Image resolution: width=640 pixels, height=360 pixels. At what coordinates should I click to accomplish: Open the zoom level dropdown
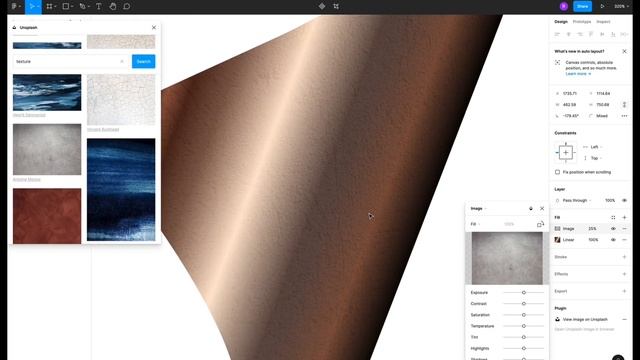(x=621, y=6)
